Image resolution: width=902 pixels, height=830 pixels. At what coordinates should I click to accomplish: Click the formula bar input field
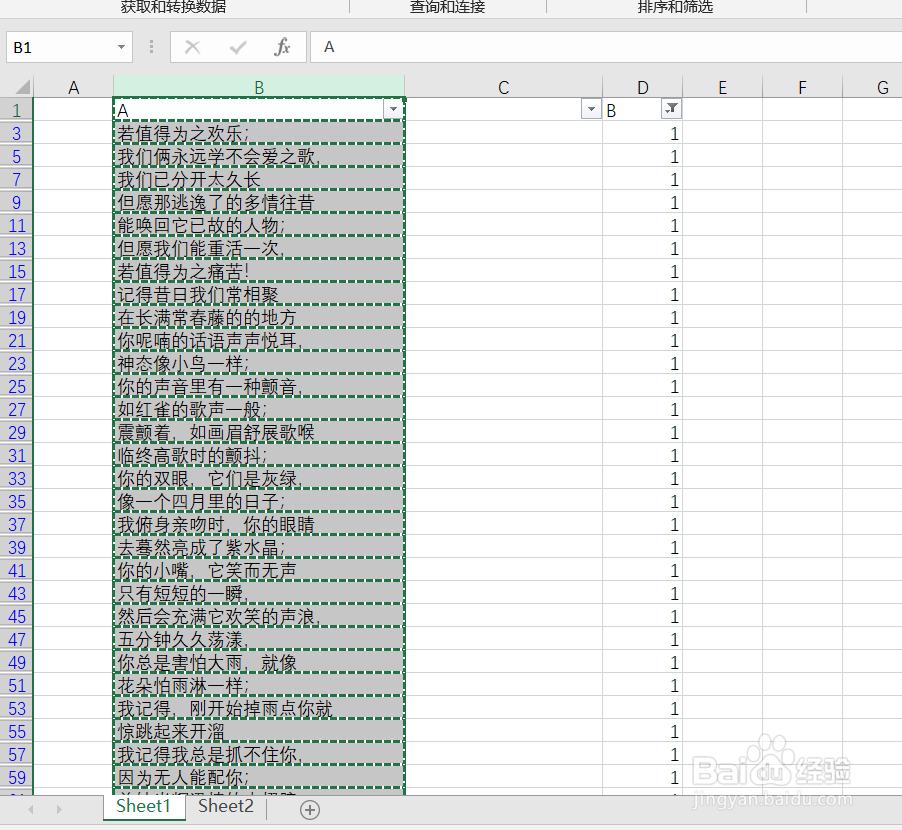[x=606, y=47]
